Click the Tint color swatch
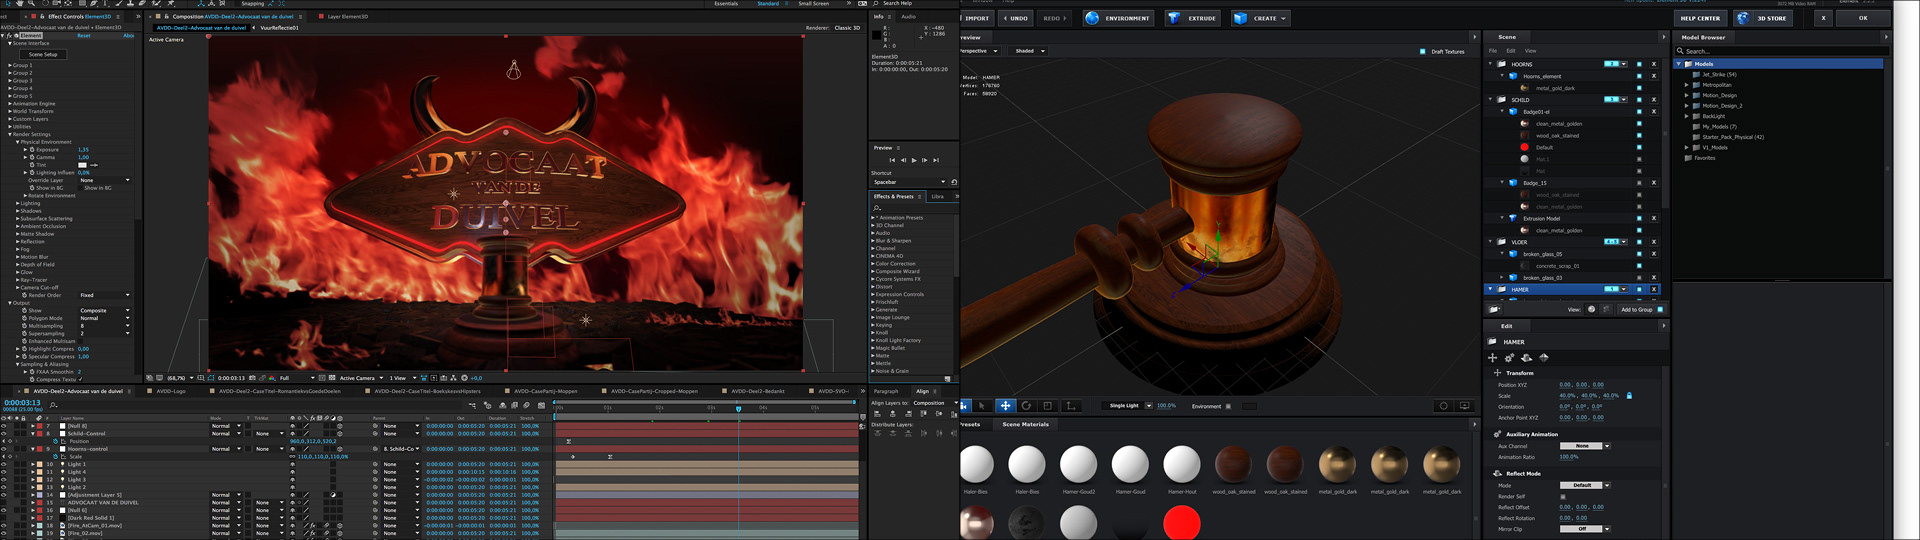1920x540 pixels. click(82, 165)
